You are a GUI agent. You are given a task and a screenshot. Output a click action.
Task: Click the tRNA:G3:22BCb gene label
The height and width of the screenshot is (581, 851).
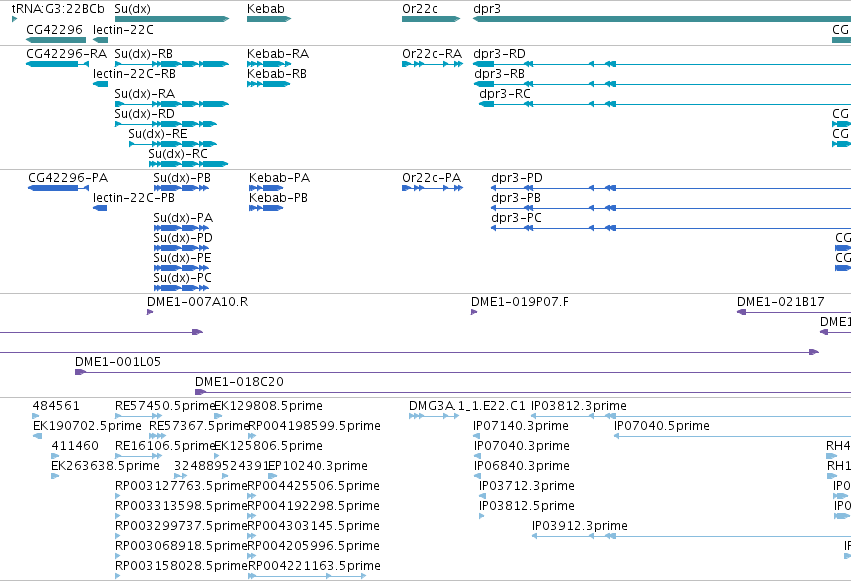pyautogui.click(x=58, y=9)
